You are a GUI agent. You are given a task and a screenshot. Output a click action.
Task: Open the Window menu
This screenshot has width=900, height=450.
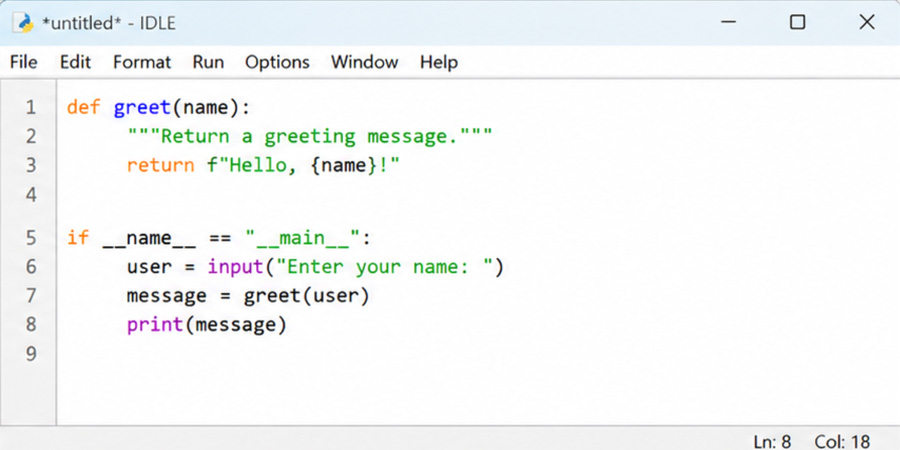coord(364,62)
